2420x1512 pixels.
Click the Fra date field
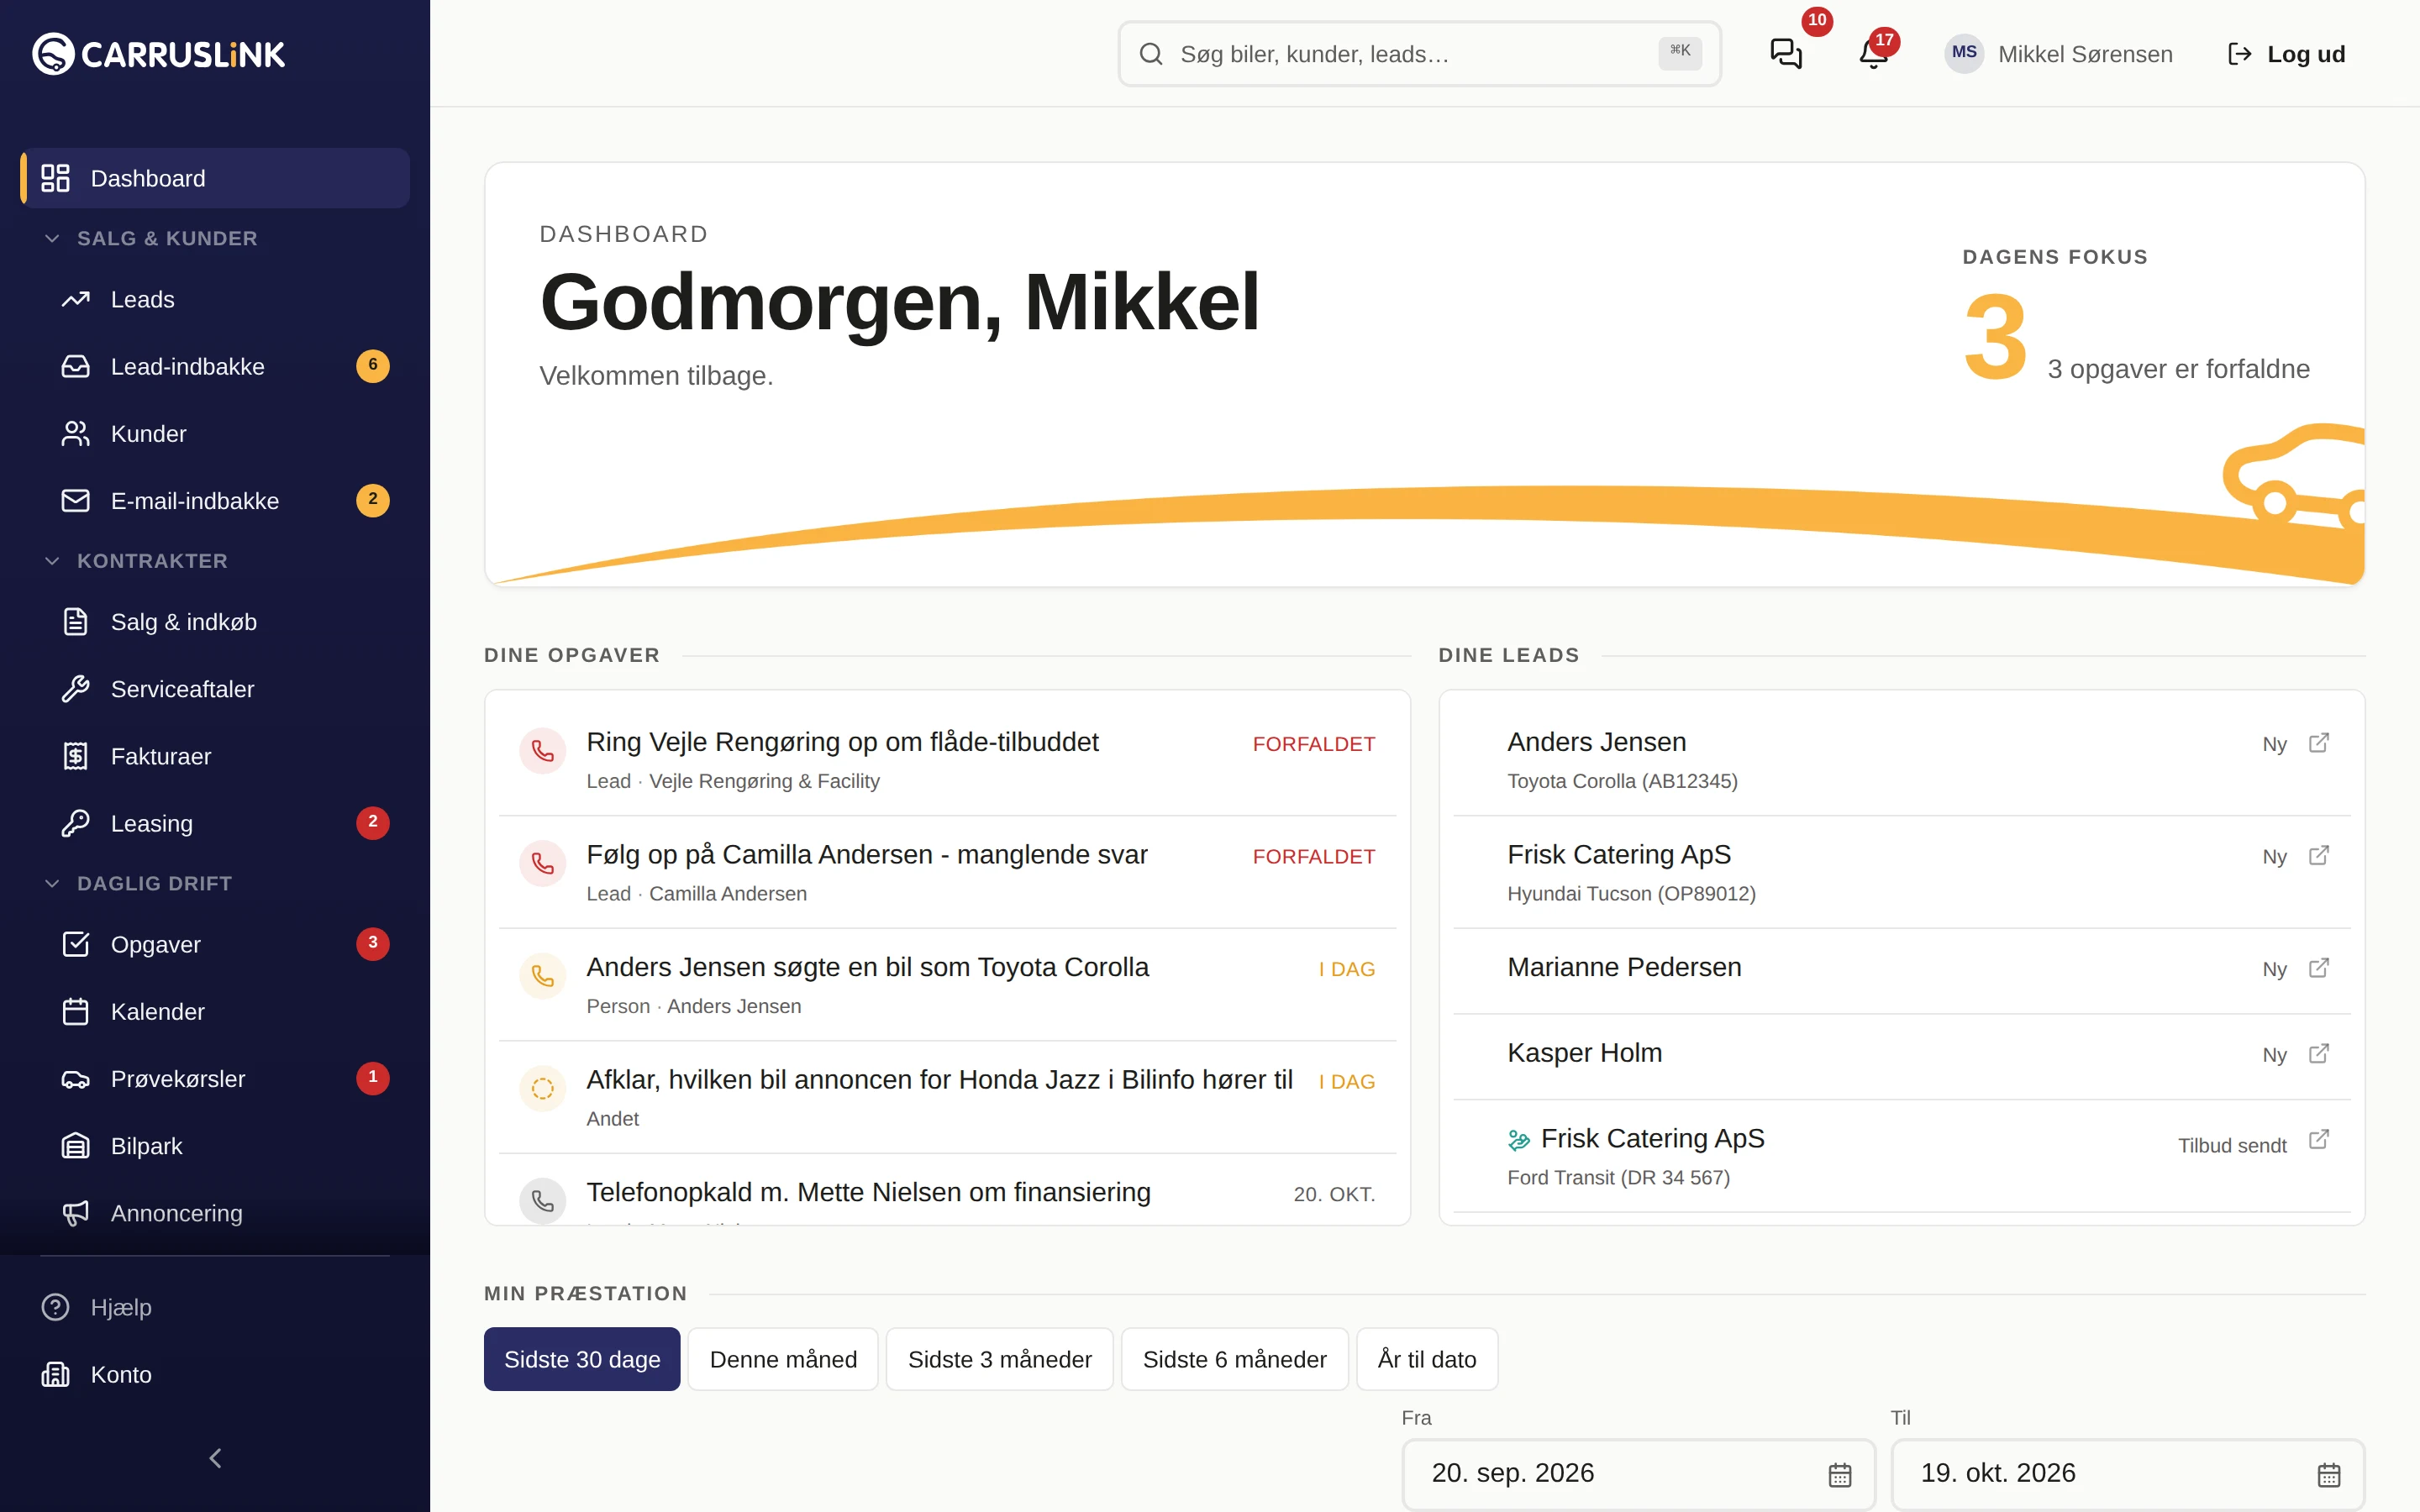click(x=1639, y=1474)
